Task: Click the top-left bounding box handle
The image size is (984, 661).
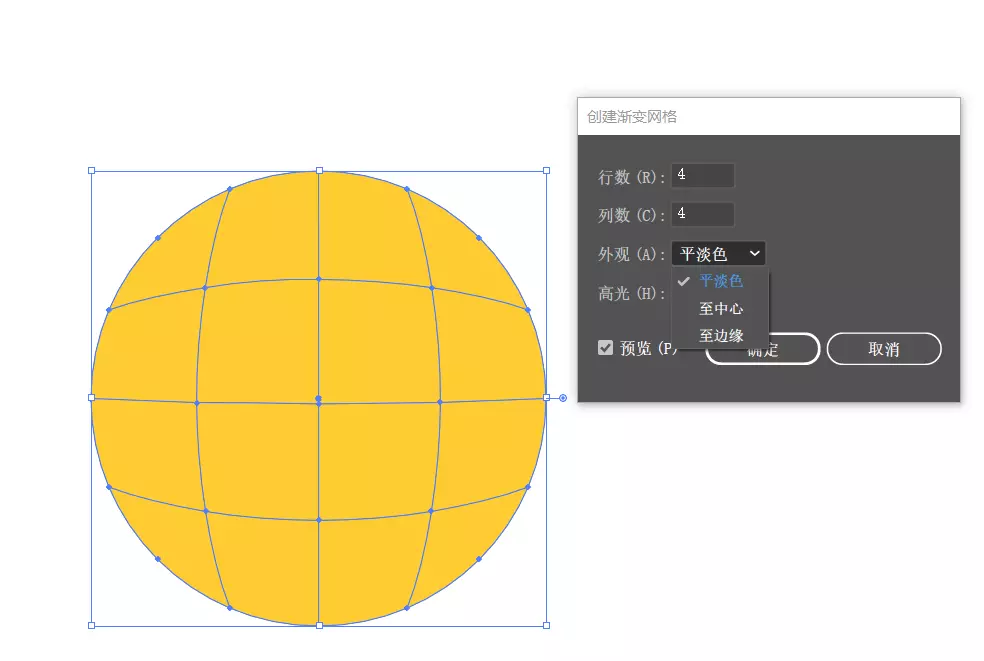Action: click(92, 171)
